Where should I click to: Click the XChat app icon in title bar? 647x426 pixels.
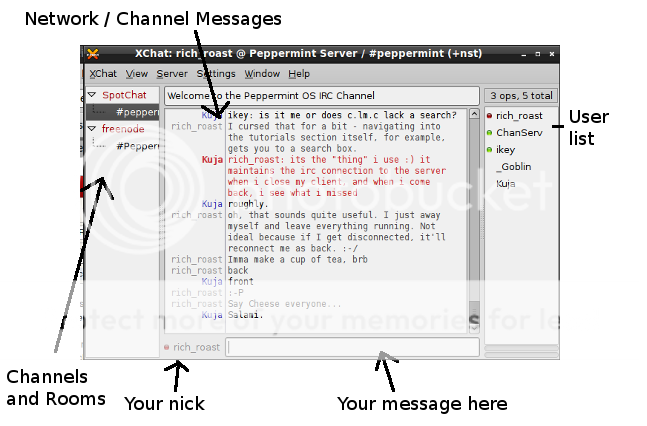pos(93,54)
